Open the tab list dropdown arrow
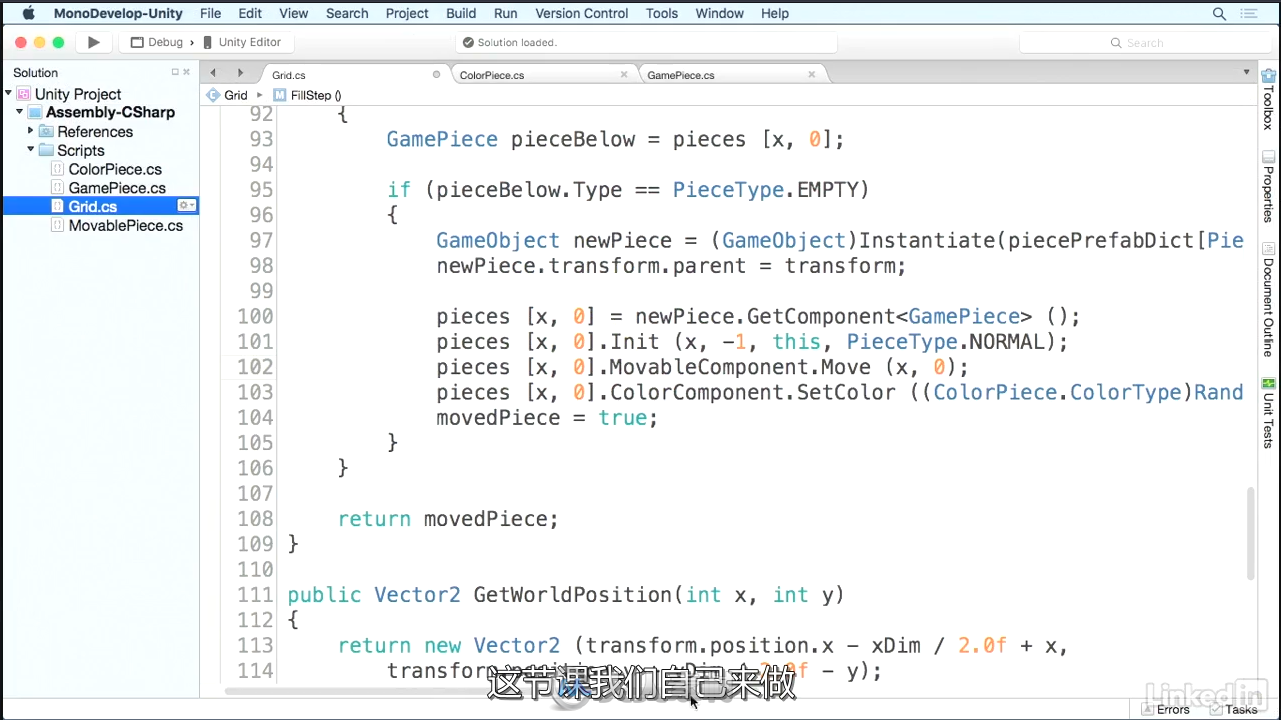 [x=1246, y=72]
